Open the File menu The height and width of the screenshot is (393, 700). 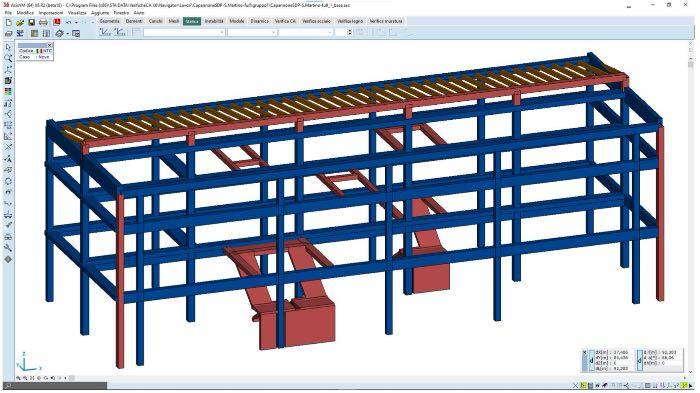8,13
